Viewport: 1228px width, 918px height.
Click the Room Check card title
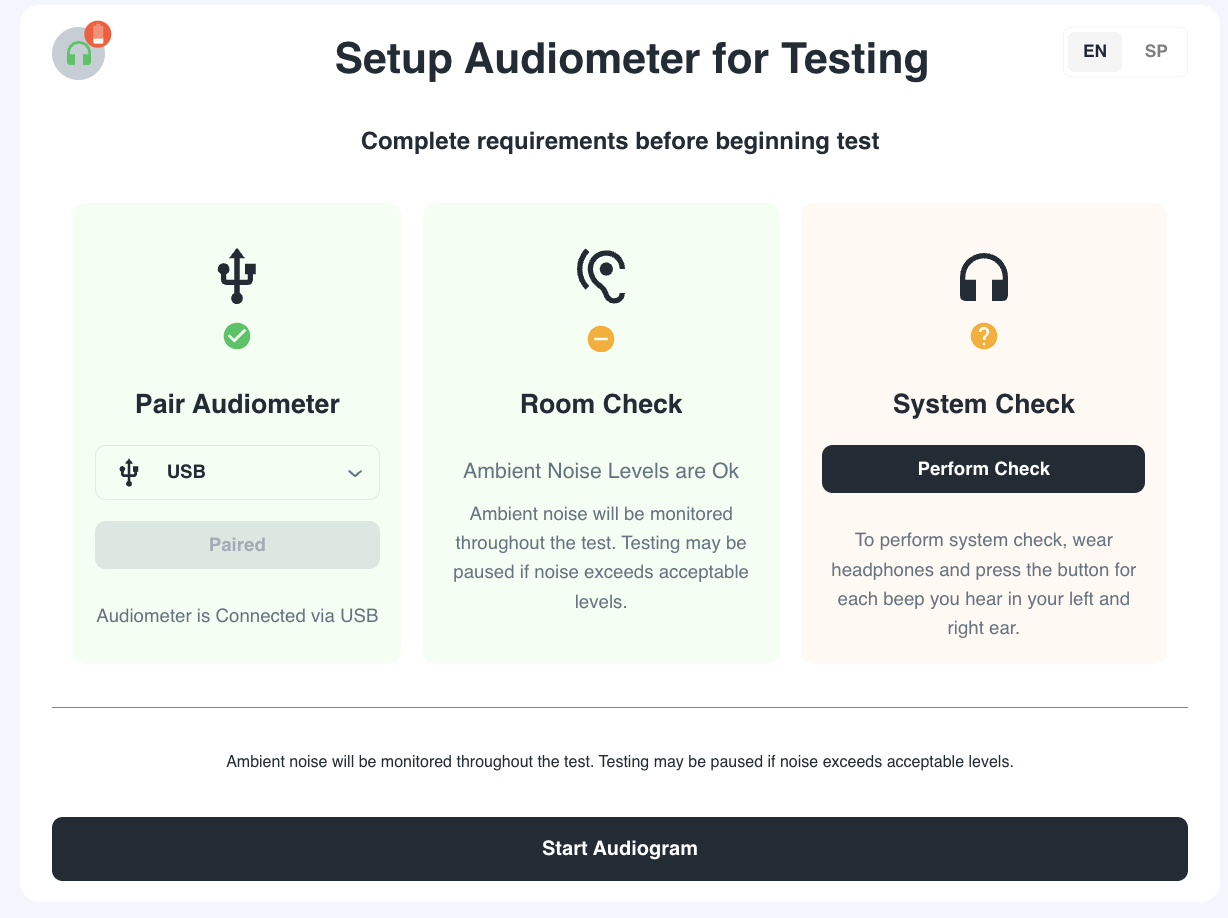pyautogui.click(x=601, y=404)
